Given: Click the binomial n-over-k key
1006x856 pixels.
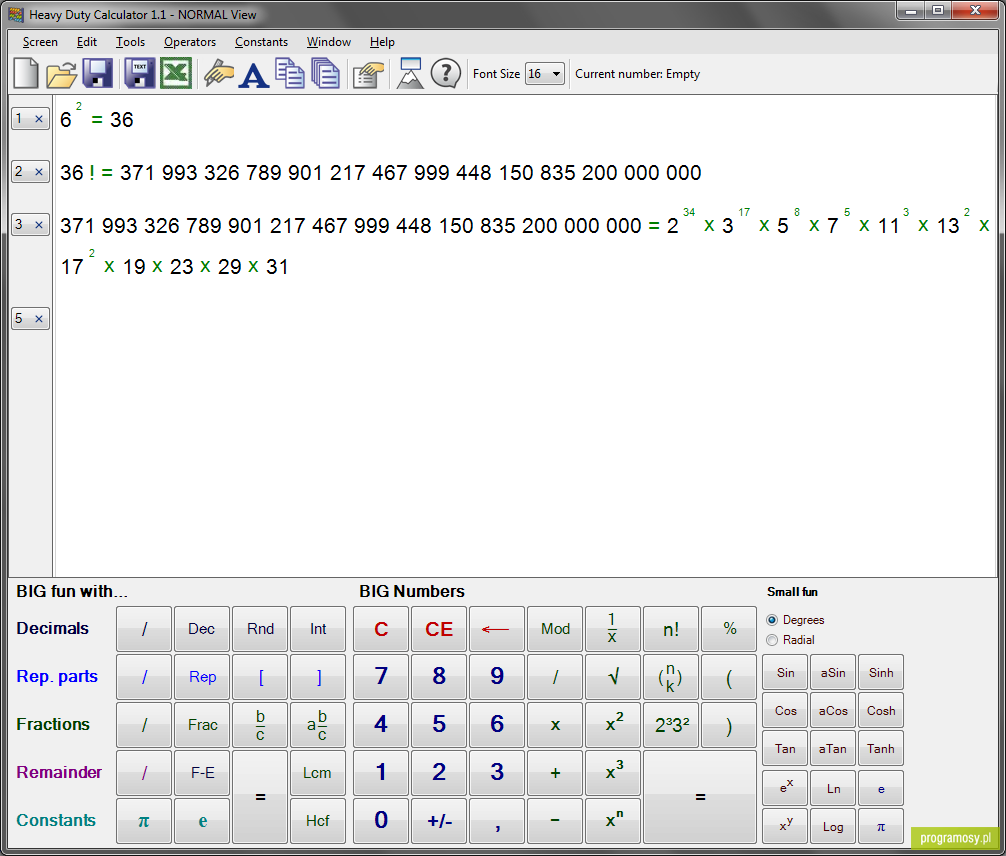Looking at the screenshot, I should (670, 676).
